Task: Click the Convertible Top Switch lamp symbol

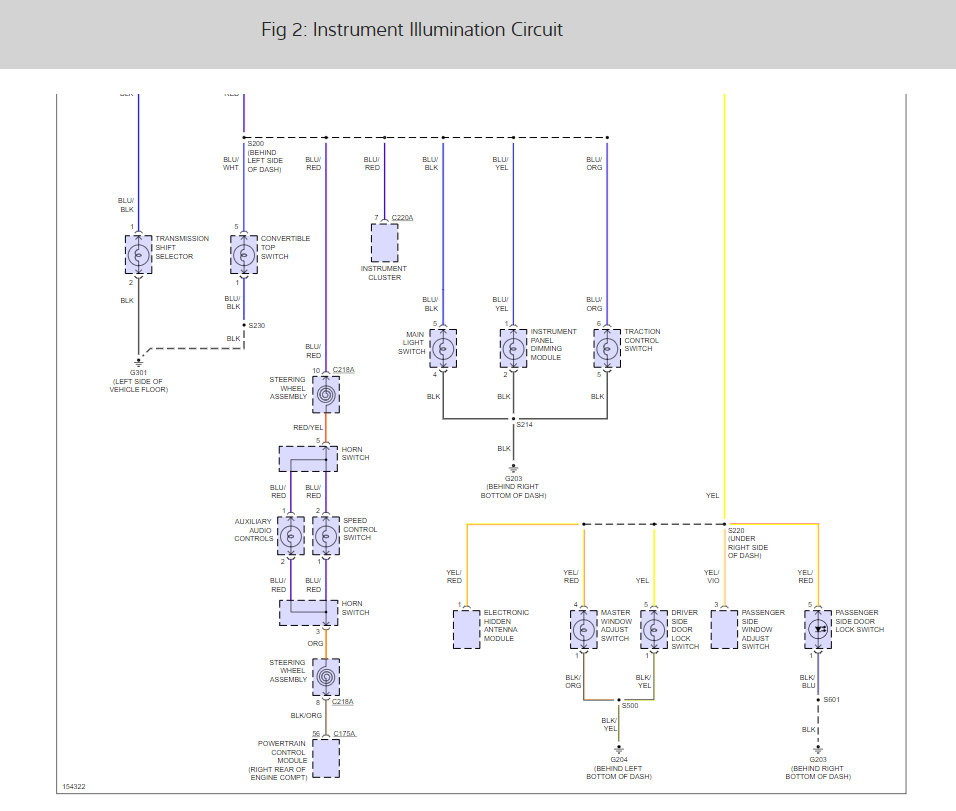Action: (x=244, y=254)
